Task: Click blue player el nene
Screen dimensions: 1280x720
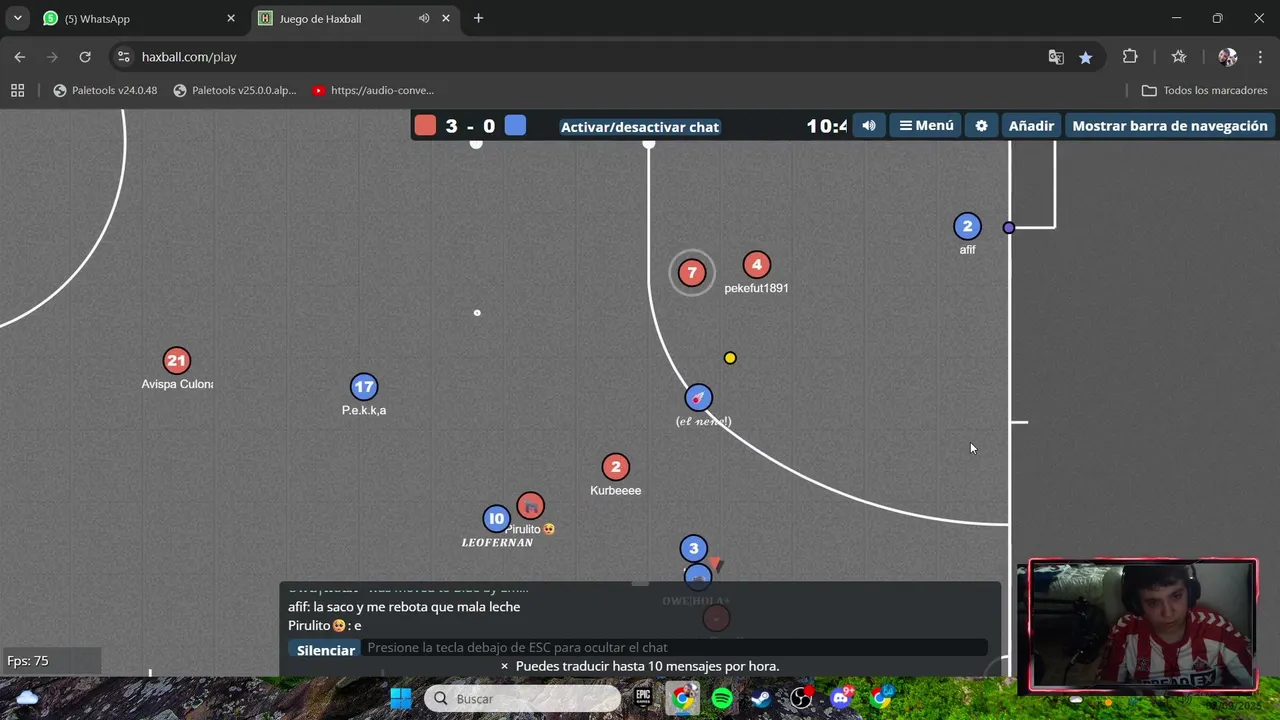Action: 698,398
